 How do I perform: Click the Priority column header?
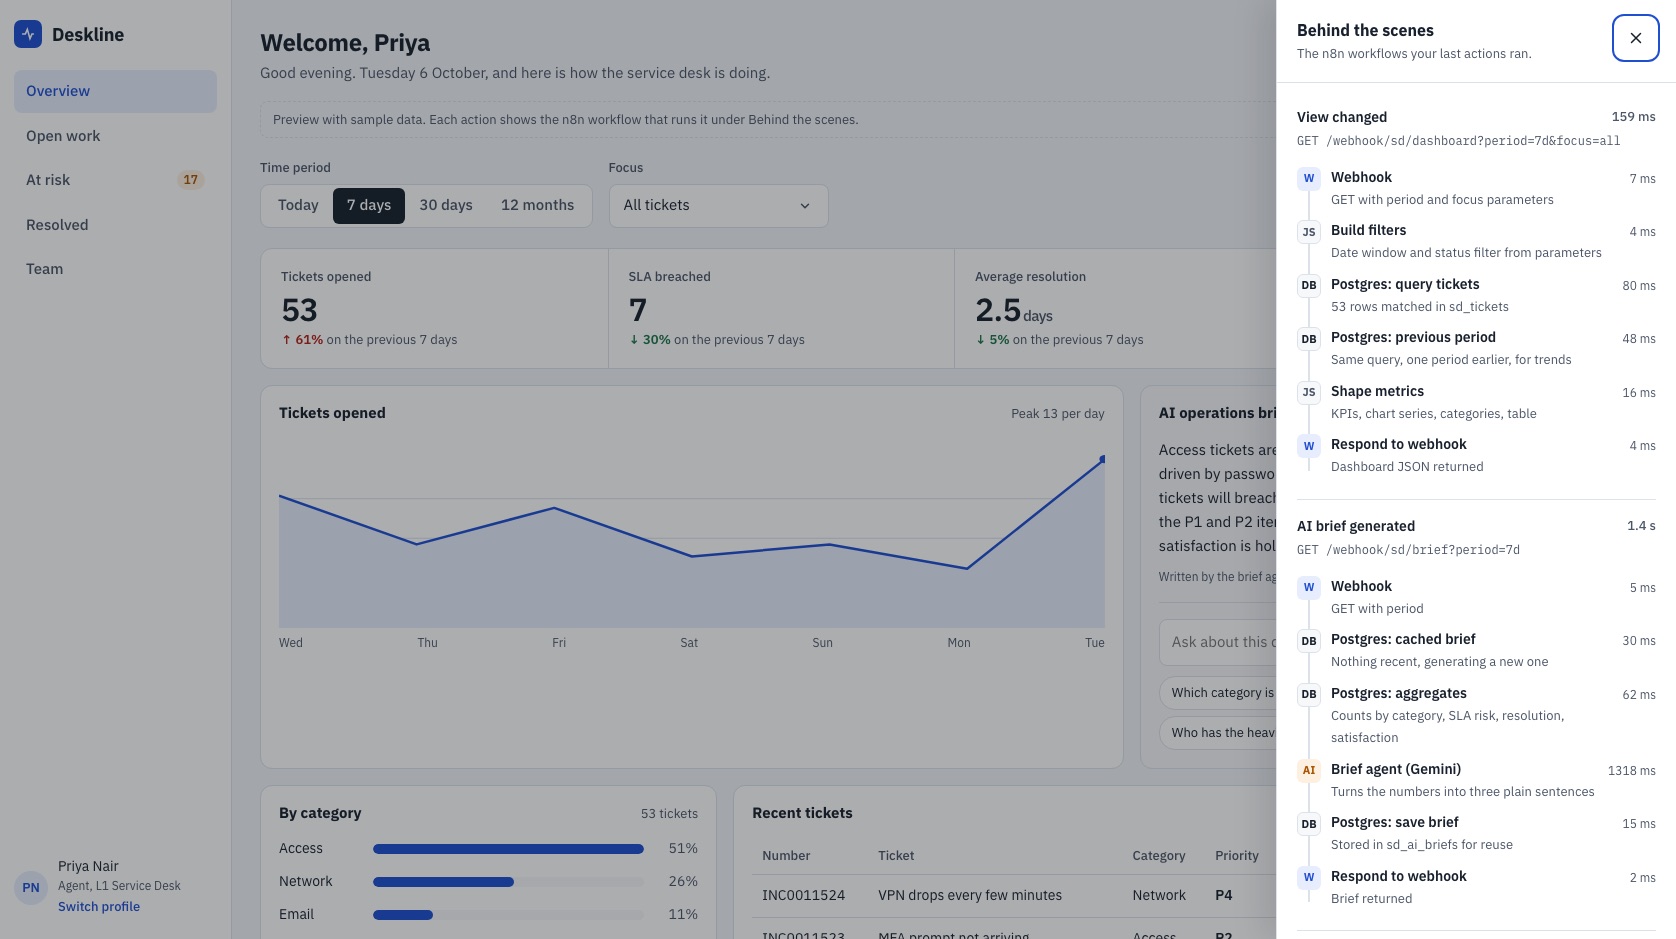(x=1237, y=855)
